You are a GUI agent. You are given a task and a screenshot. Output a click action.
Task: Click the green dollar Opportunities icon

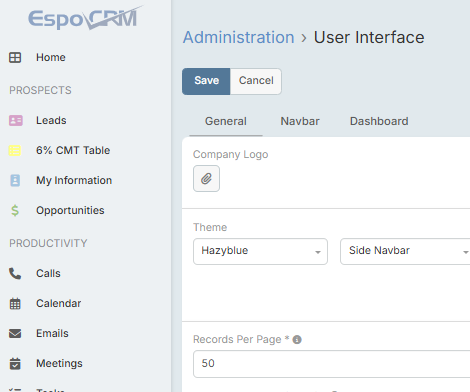15,210
